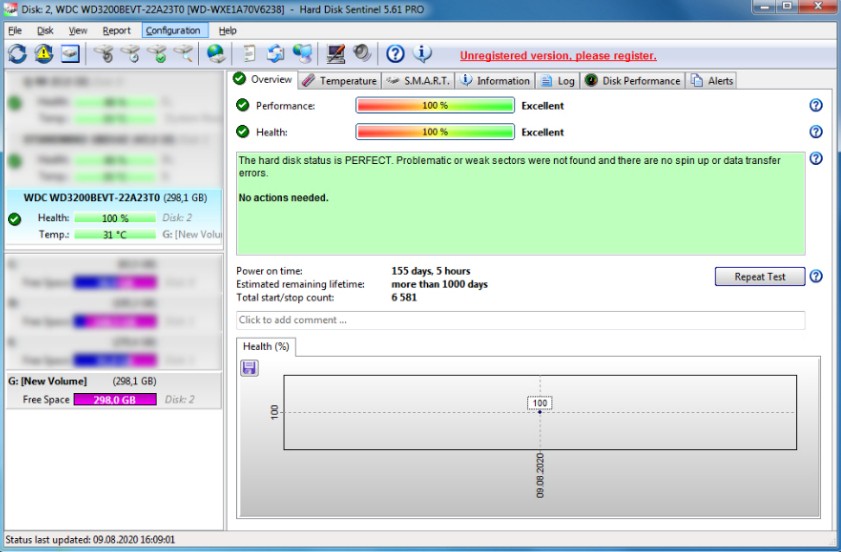Click the Repeat Test button

pyautogui.click(x=759, y=277)
